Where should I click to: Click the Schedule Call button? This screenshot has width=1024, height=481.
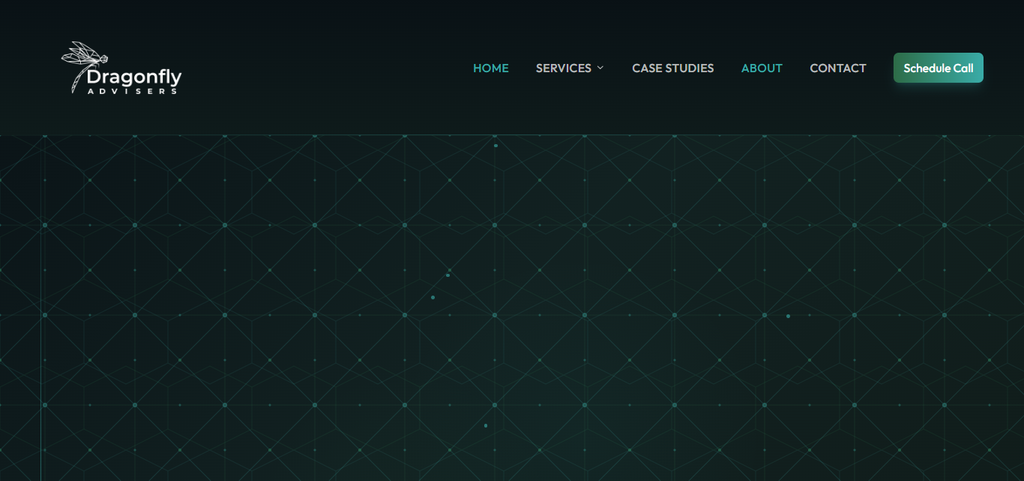938,68
